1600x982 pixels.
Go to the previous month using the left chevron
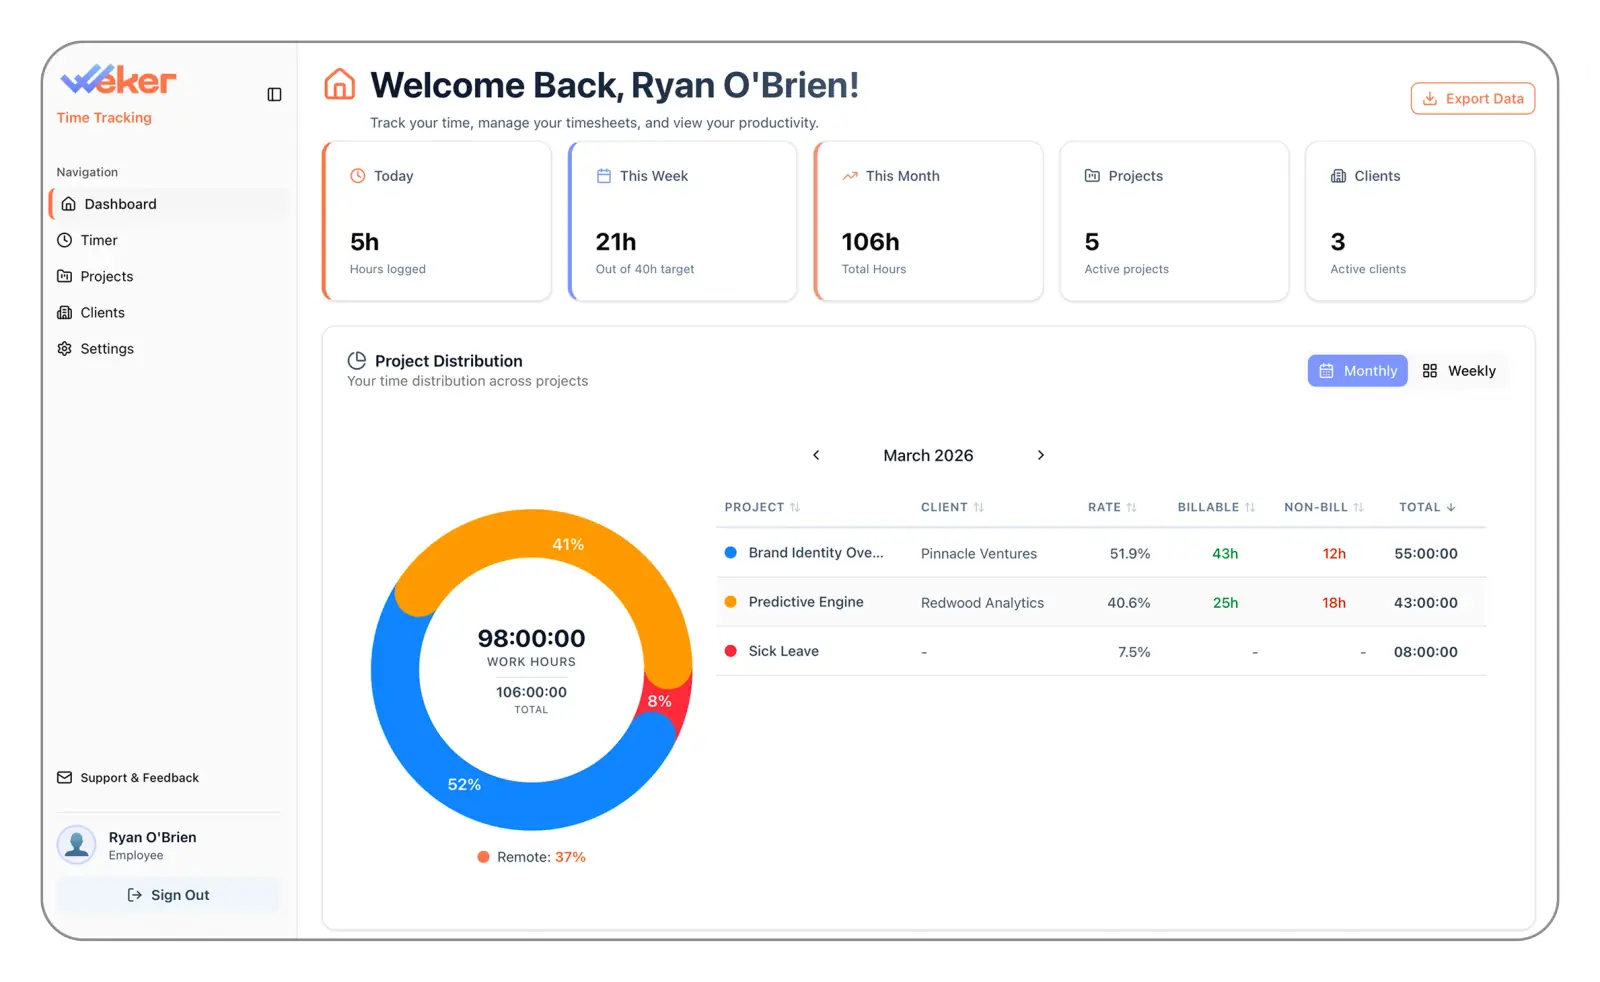click(816, 455)
